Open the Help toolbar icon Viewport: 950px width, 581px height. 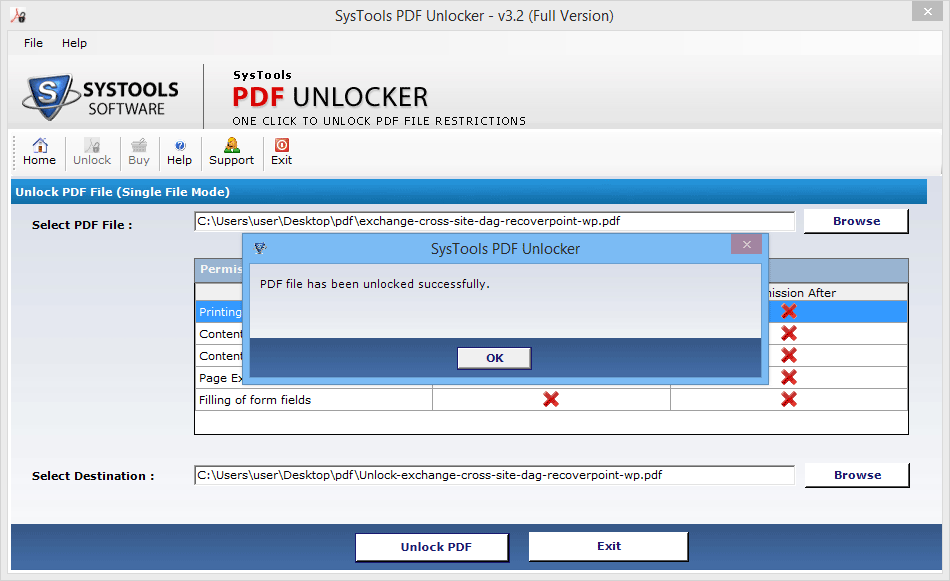(180, 145)
